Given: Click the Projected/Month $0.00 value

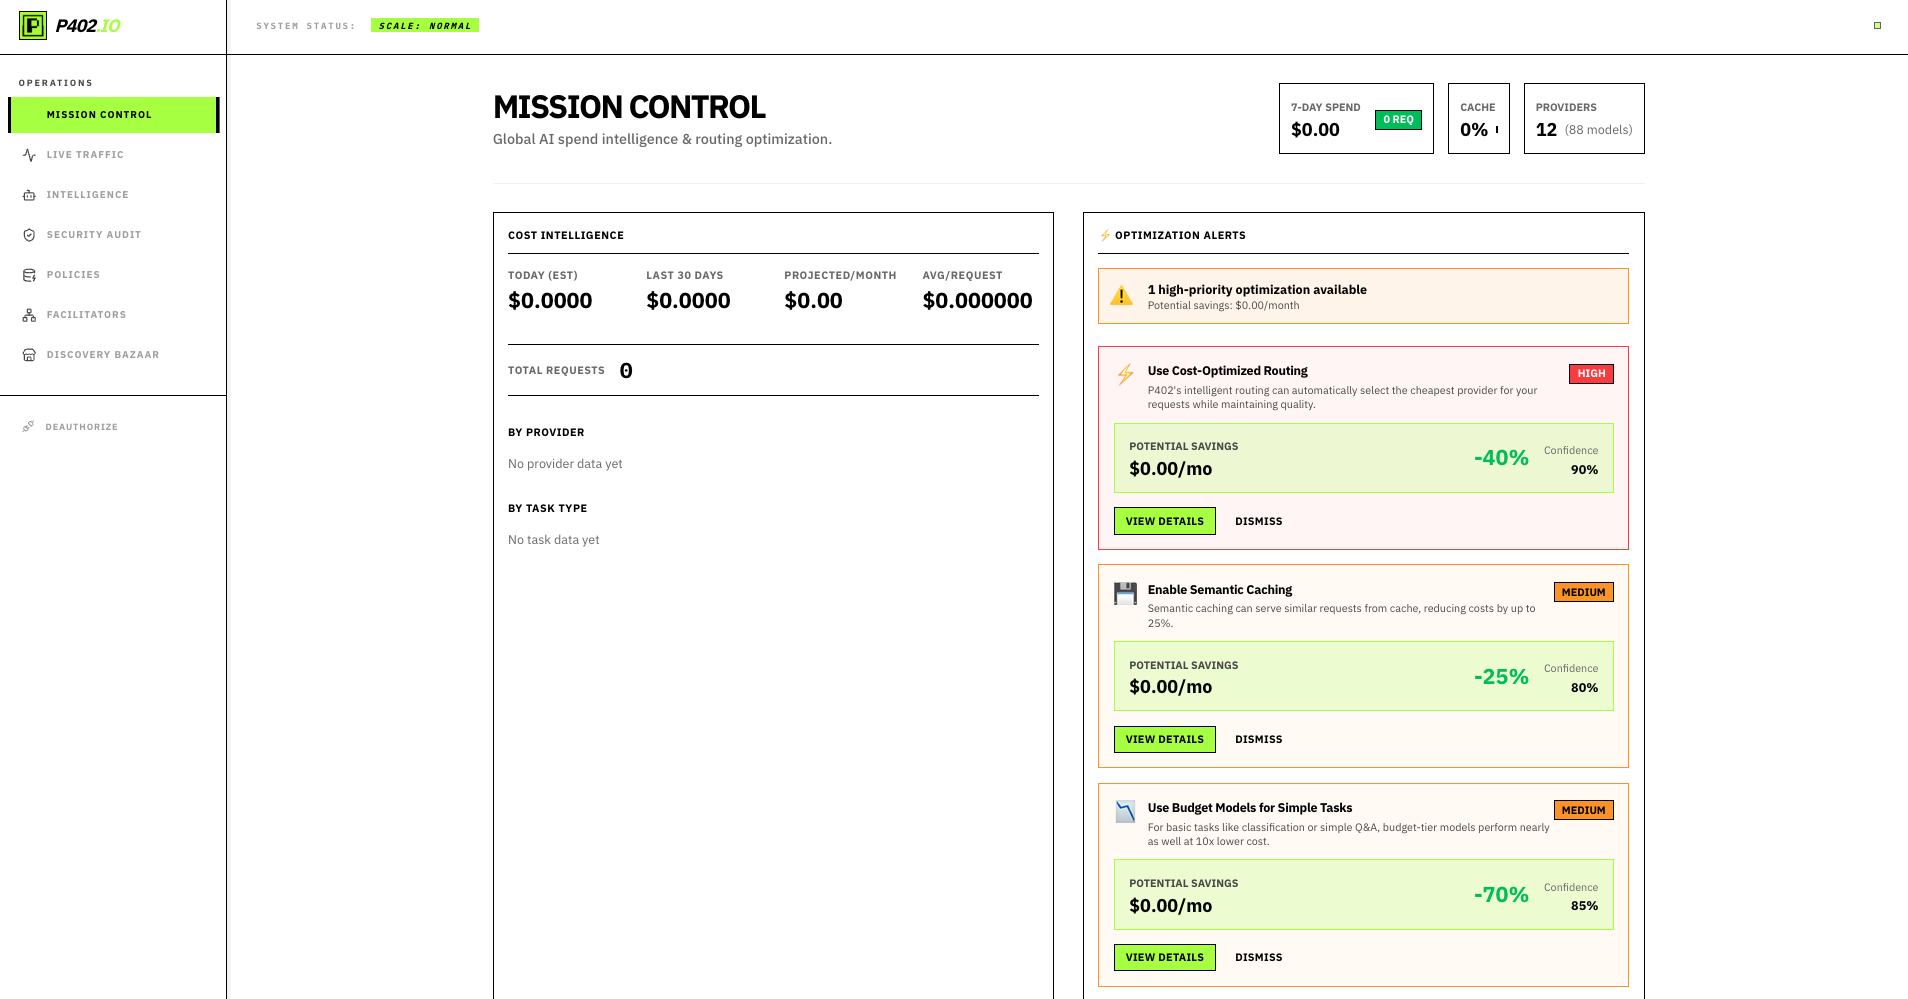Looking at the screenshot, I should pos(813,301).
